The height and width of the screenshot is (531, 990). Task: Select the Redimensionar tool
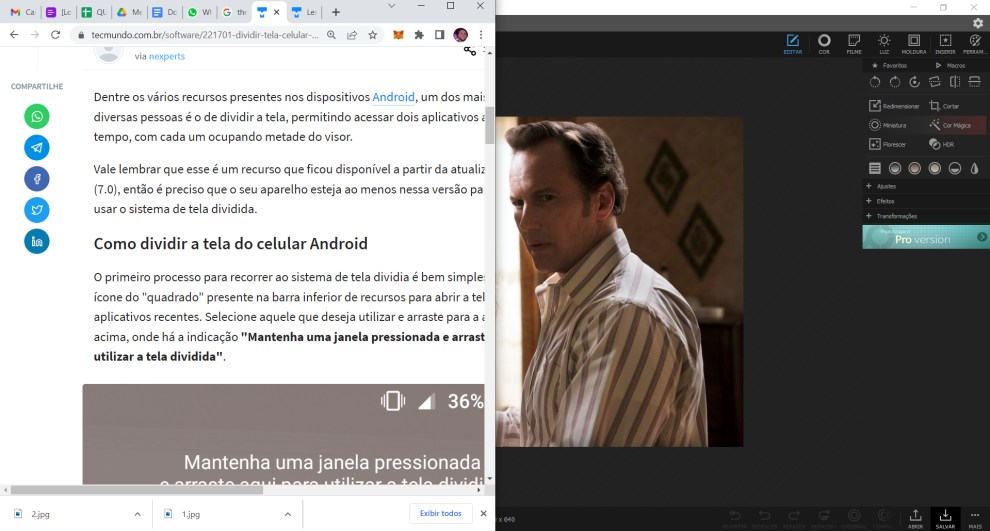894,106
